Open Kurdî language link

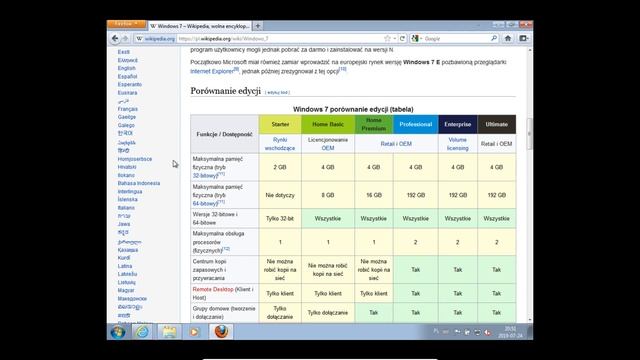coord(124,258)
